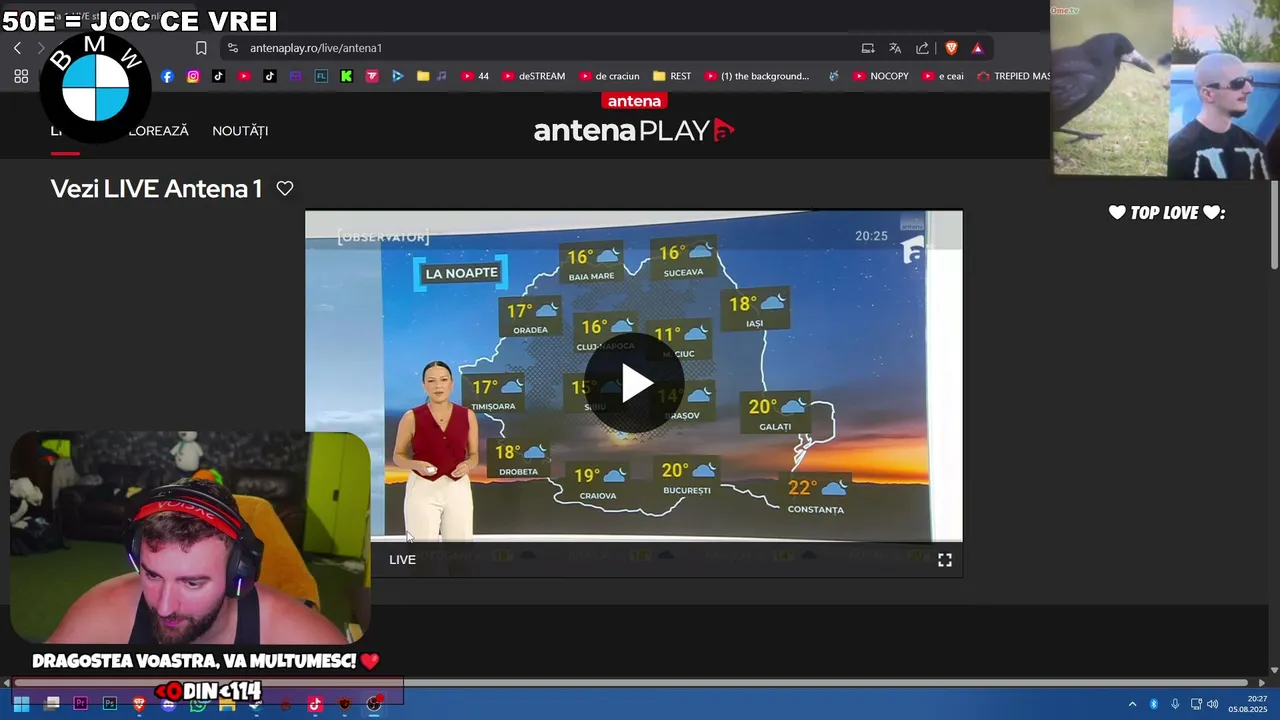This screenshot has width=1280, height=720.
Task: Favorite Antena 1 with the heart icon
Action: [x=285, y=188]
